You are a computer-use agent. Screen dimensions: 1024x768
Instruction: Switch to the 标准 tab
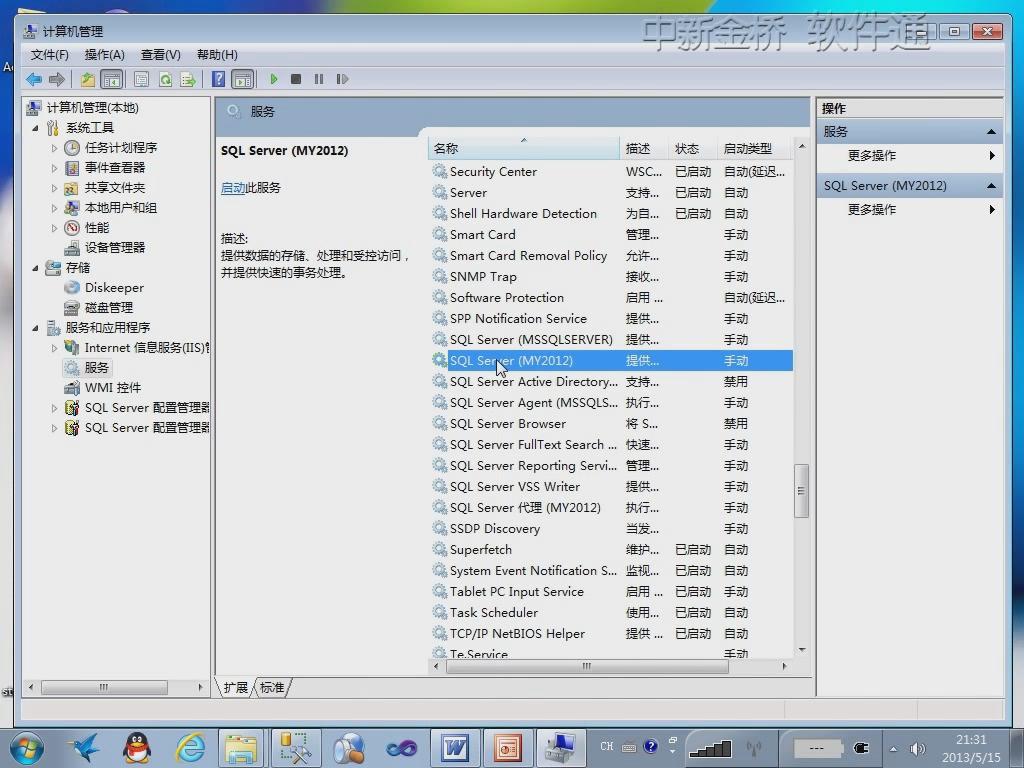point(272,688)
